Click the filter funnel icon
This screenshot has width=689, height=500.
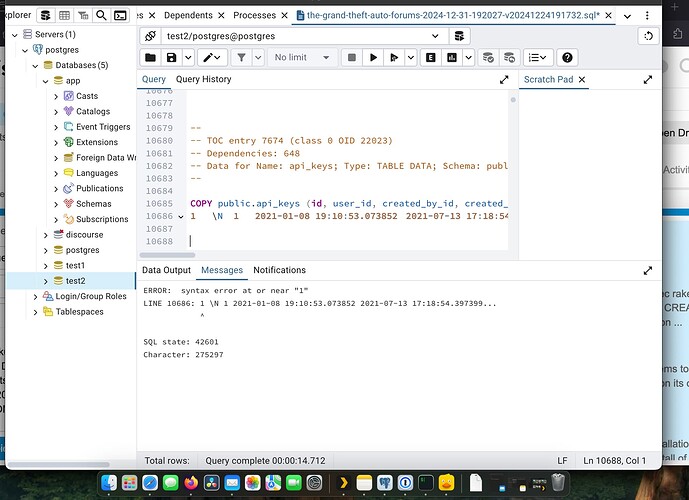[241, 58]
